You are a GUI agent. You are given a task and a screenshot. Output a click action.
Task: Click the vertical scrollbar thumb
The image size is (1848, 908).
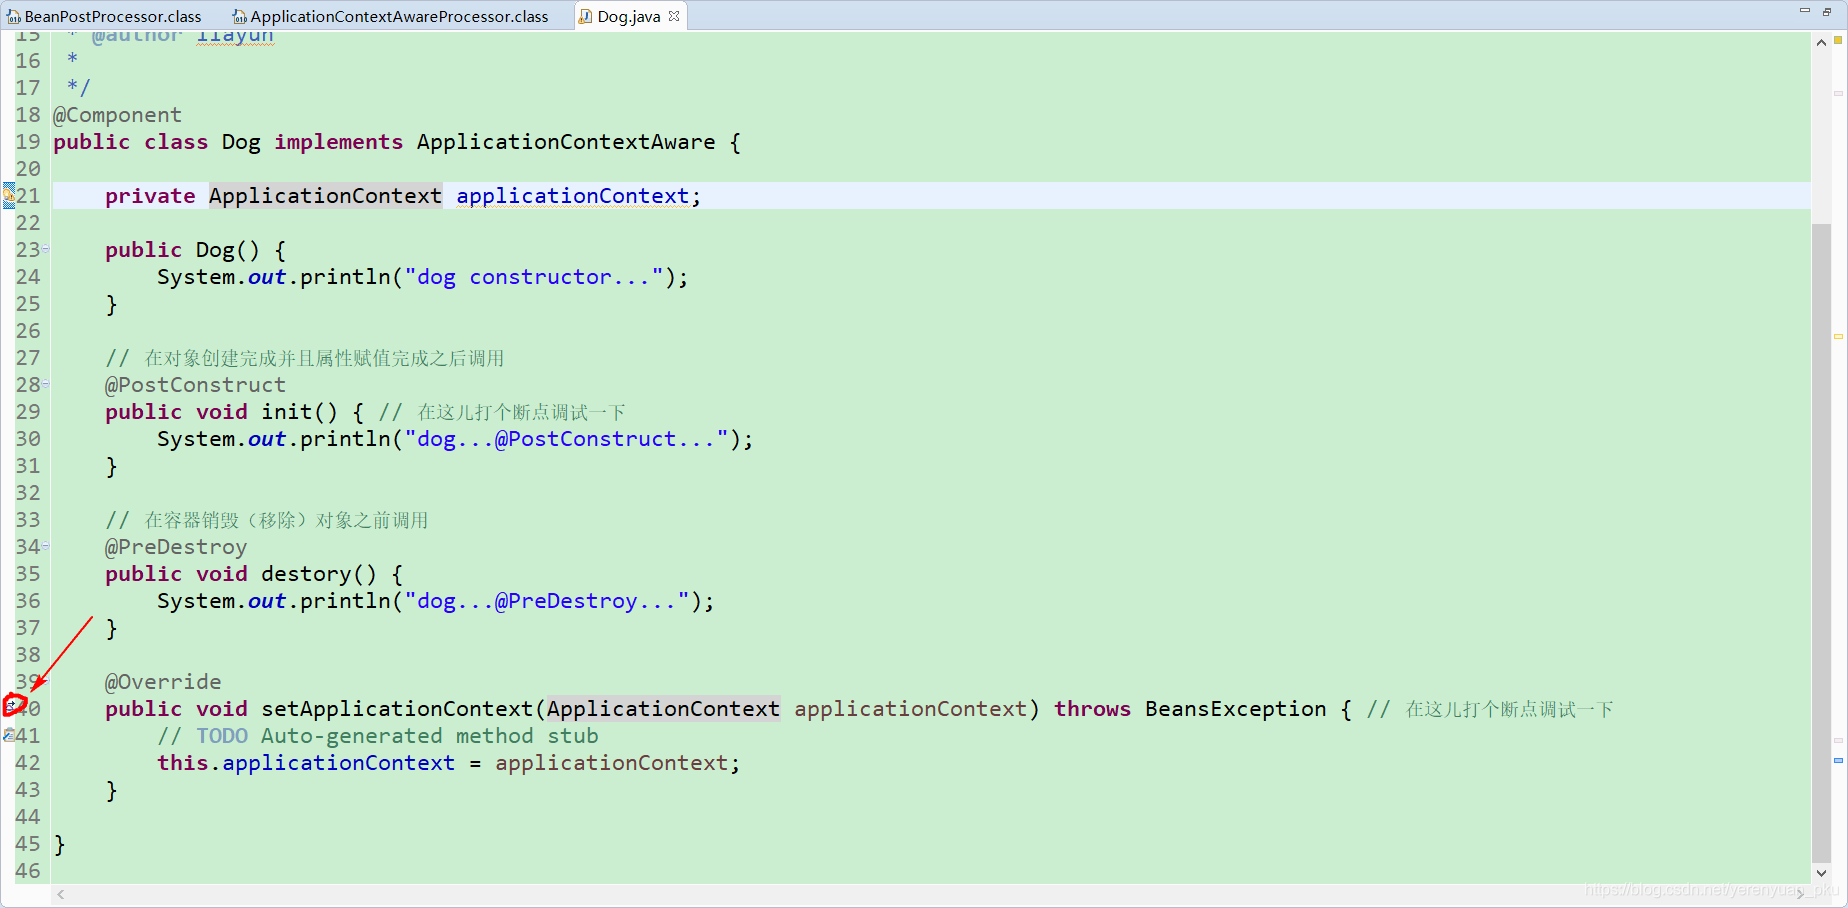pos(1821,543)
